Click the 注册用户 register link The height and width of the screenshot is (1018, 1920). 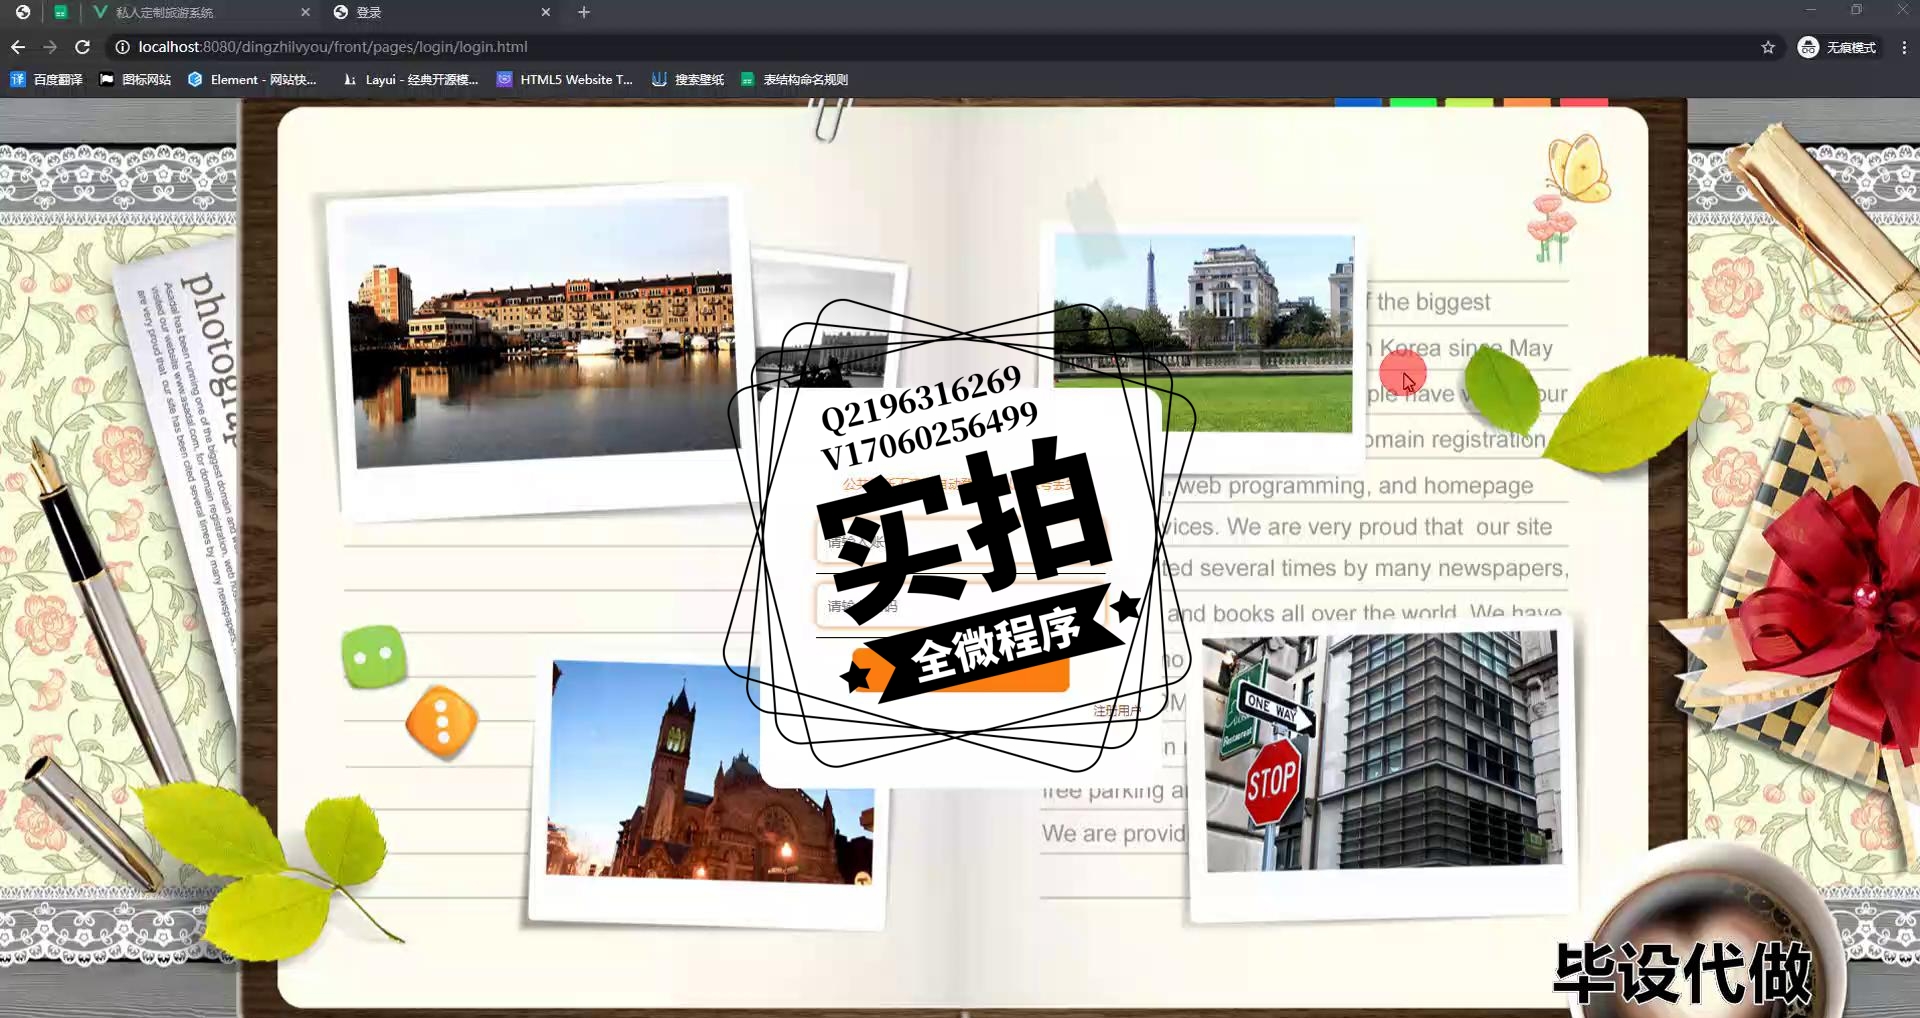point(1117,710)
